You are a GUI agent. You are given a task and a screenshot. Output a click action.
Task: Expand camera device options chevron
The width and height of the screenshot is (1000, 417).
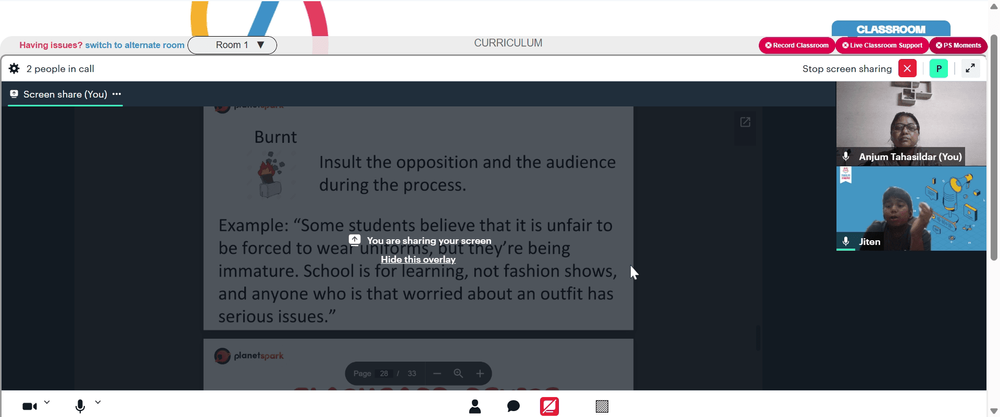click(47, 402)
